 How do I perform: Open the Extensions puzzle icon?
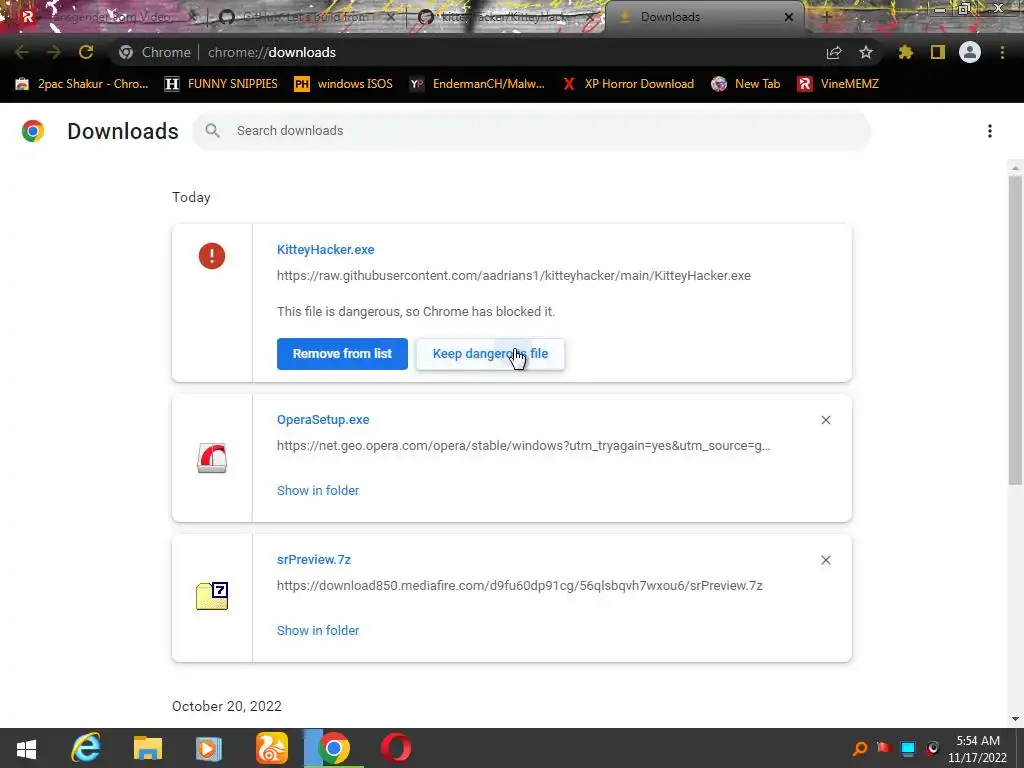tap(906, 52)
